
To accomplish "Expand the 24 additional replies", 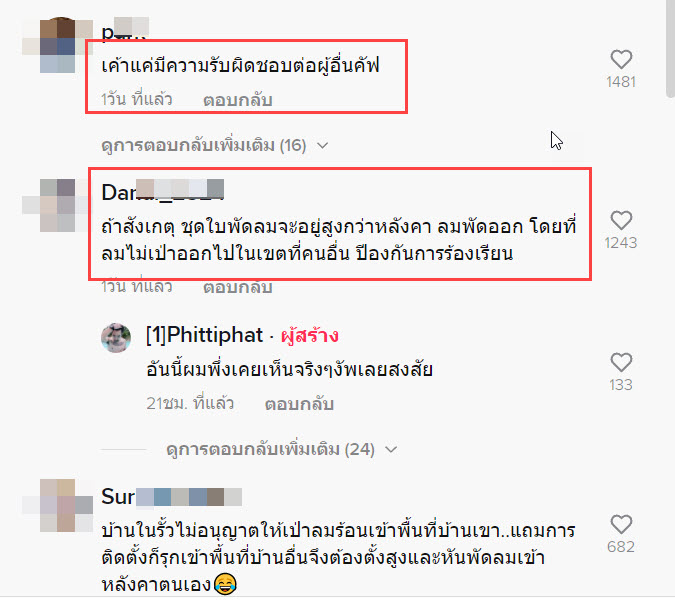I will click(x=270, y=449).
